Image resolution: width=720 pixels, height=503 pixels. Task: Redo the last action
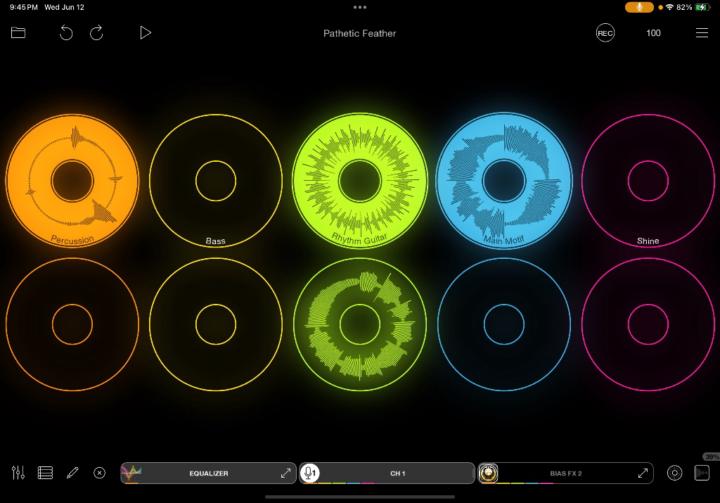point(96,33)
